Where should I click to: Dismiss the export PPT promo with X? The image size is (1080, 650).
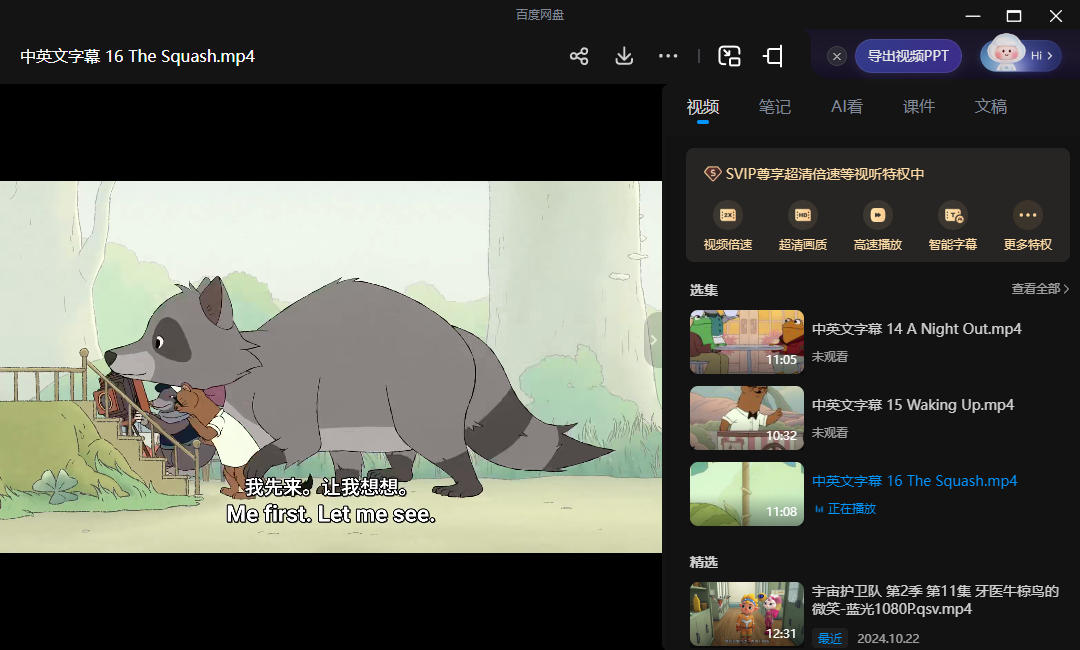(838, 56)
